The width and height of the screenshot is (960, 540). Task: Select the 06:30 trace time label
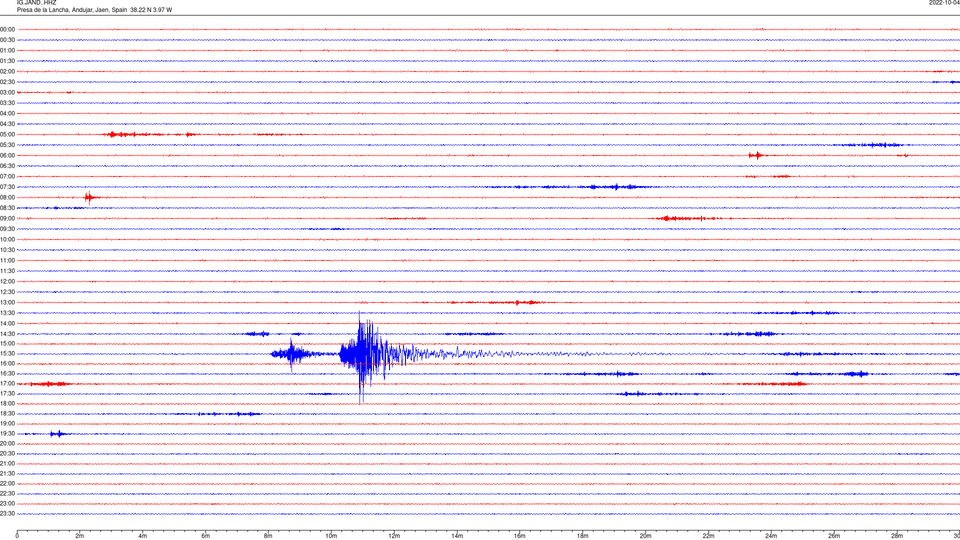click(x=7, y=166)
